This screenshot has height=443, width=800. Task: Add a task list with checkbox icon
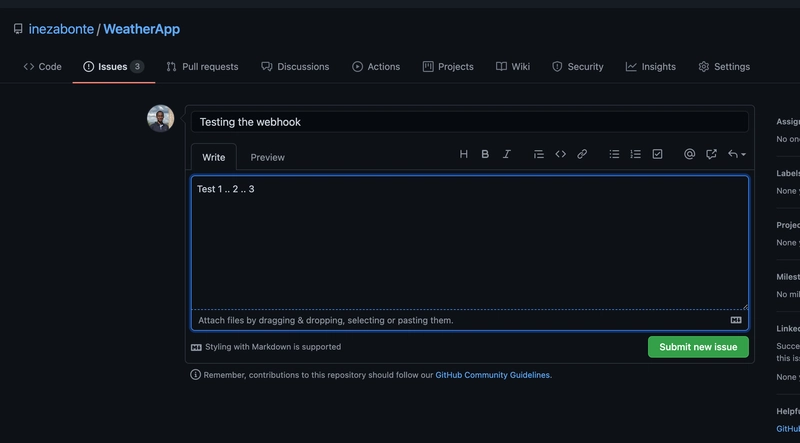(x=657, y=154)
